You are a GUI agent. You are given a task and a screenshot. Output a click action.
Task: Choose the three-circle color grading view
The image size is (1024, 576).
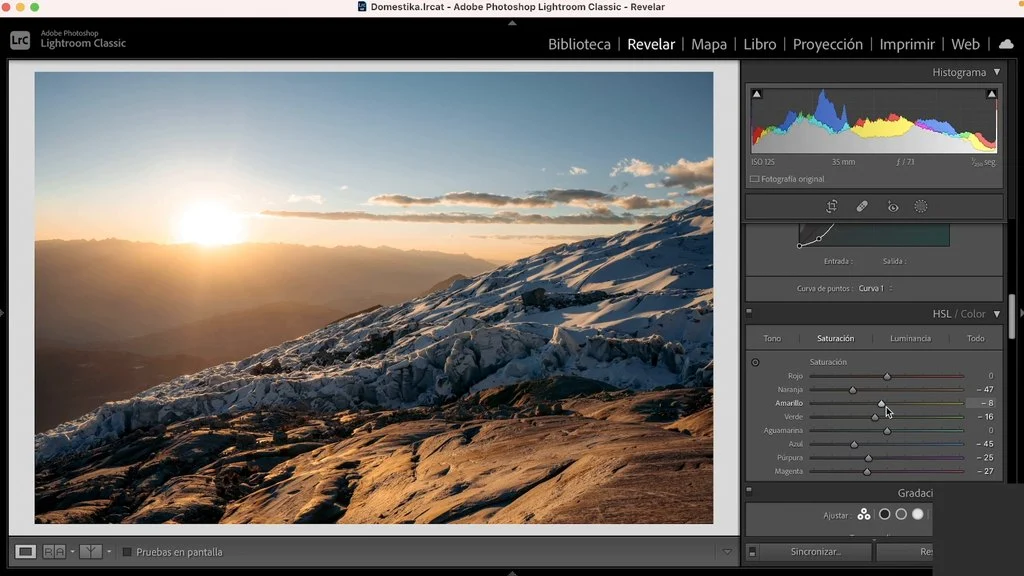(x=864, y=515)
